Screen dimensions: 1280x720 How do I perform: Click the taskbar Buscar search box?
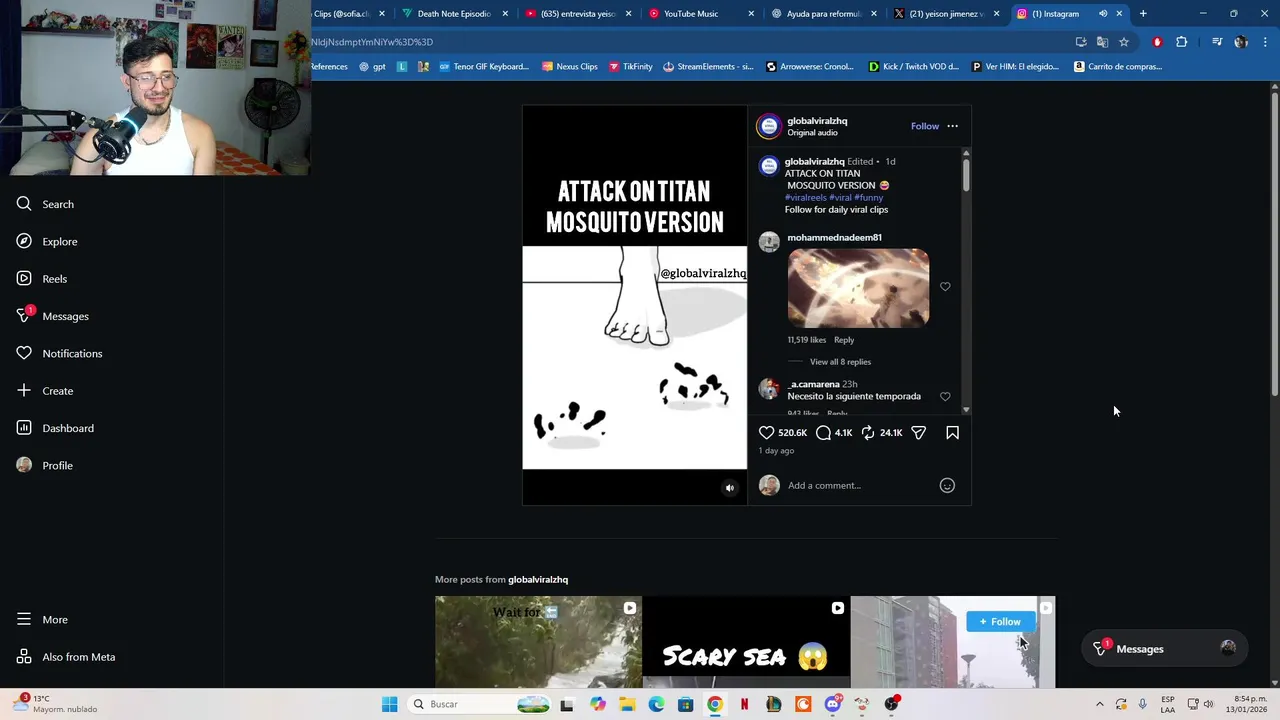(x=477, y=704)
